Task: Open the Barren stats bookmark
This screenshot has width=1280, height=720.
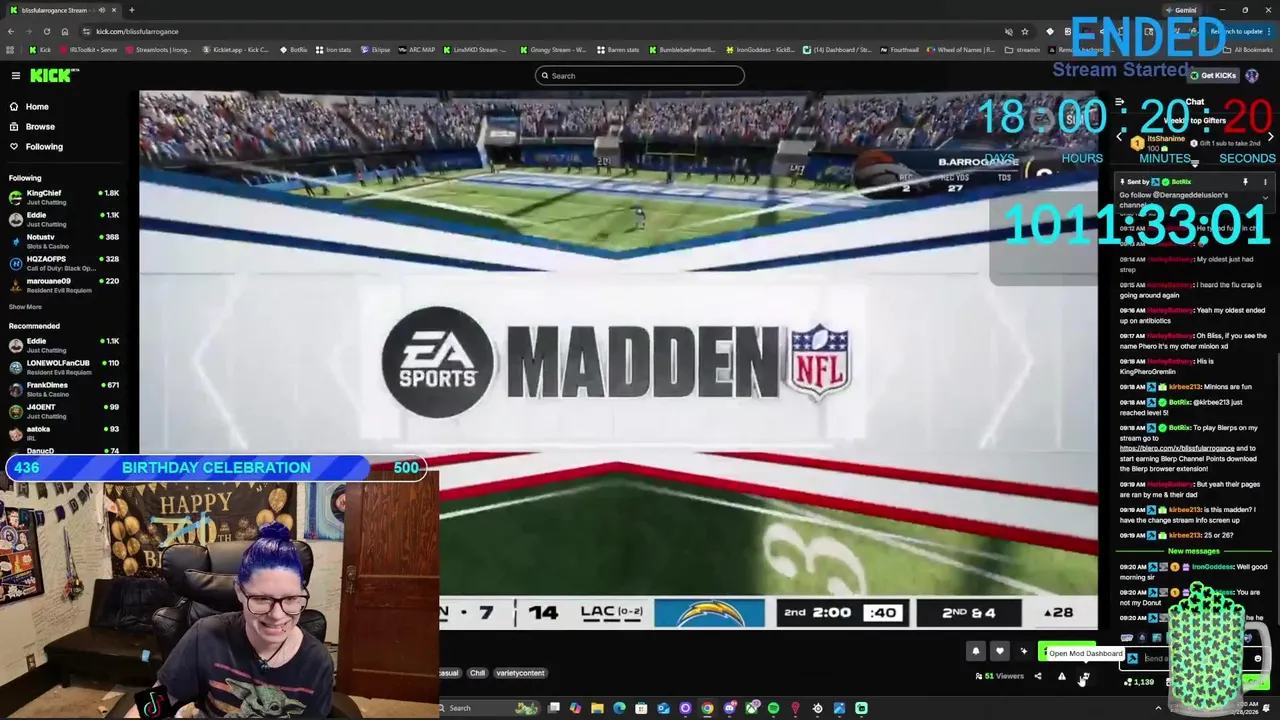Action: (617, 49)
